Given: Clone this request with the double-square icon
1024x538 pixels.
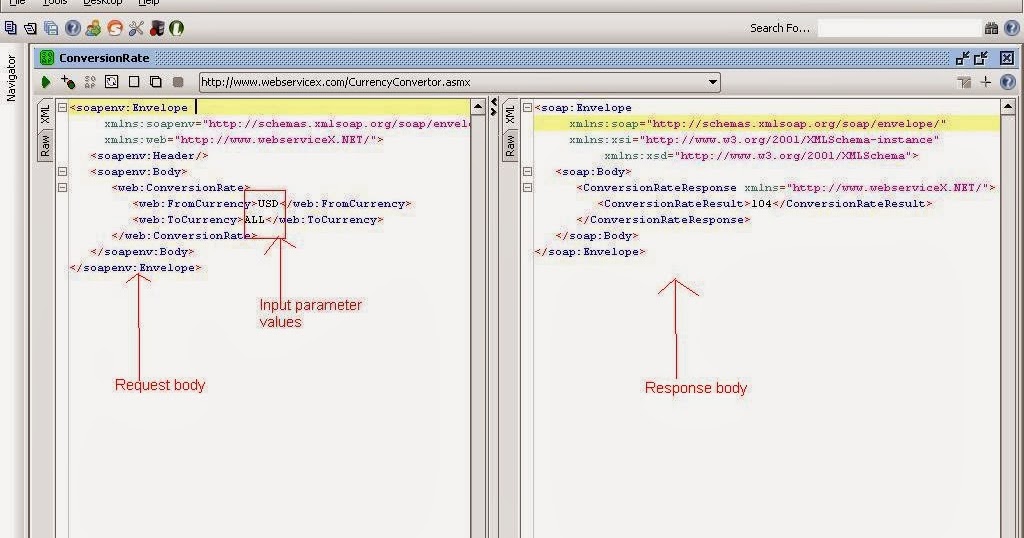Looking at the screenshot, I should click(155, 82).
